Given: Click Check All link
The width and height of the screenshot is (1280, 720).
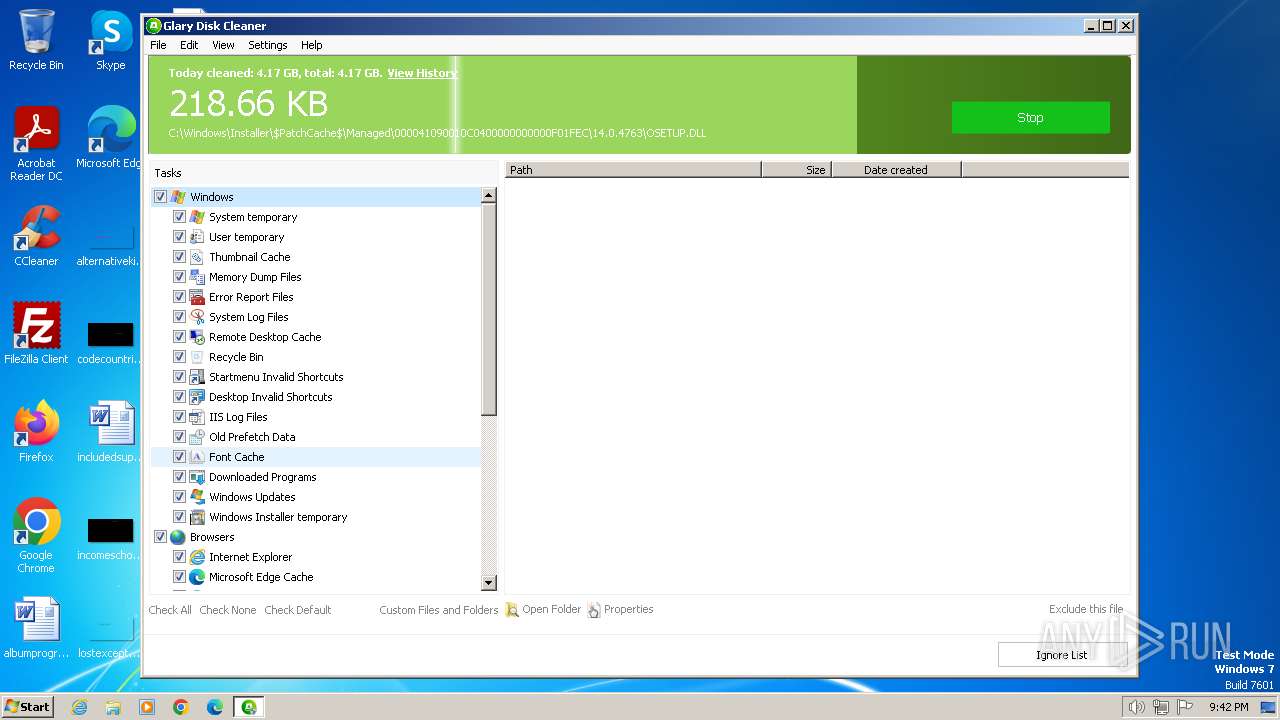Looking at the screenshot, I should pos(170,610).
